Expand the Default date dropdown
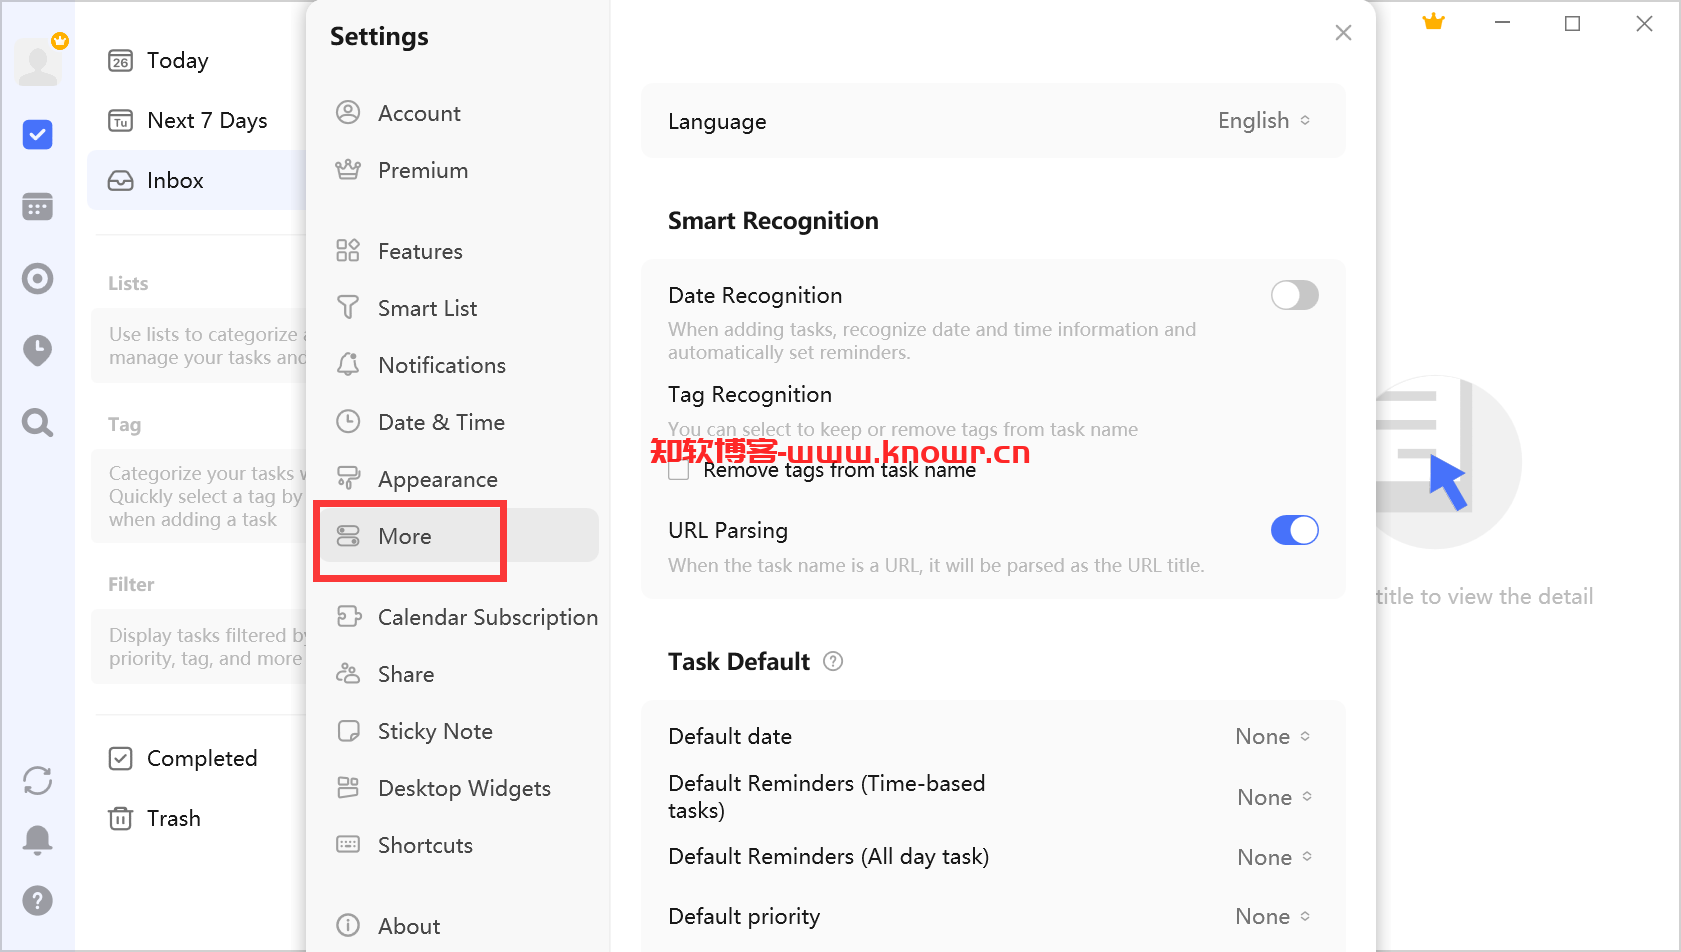 click(1273, 737)
